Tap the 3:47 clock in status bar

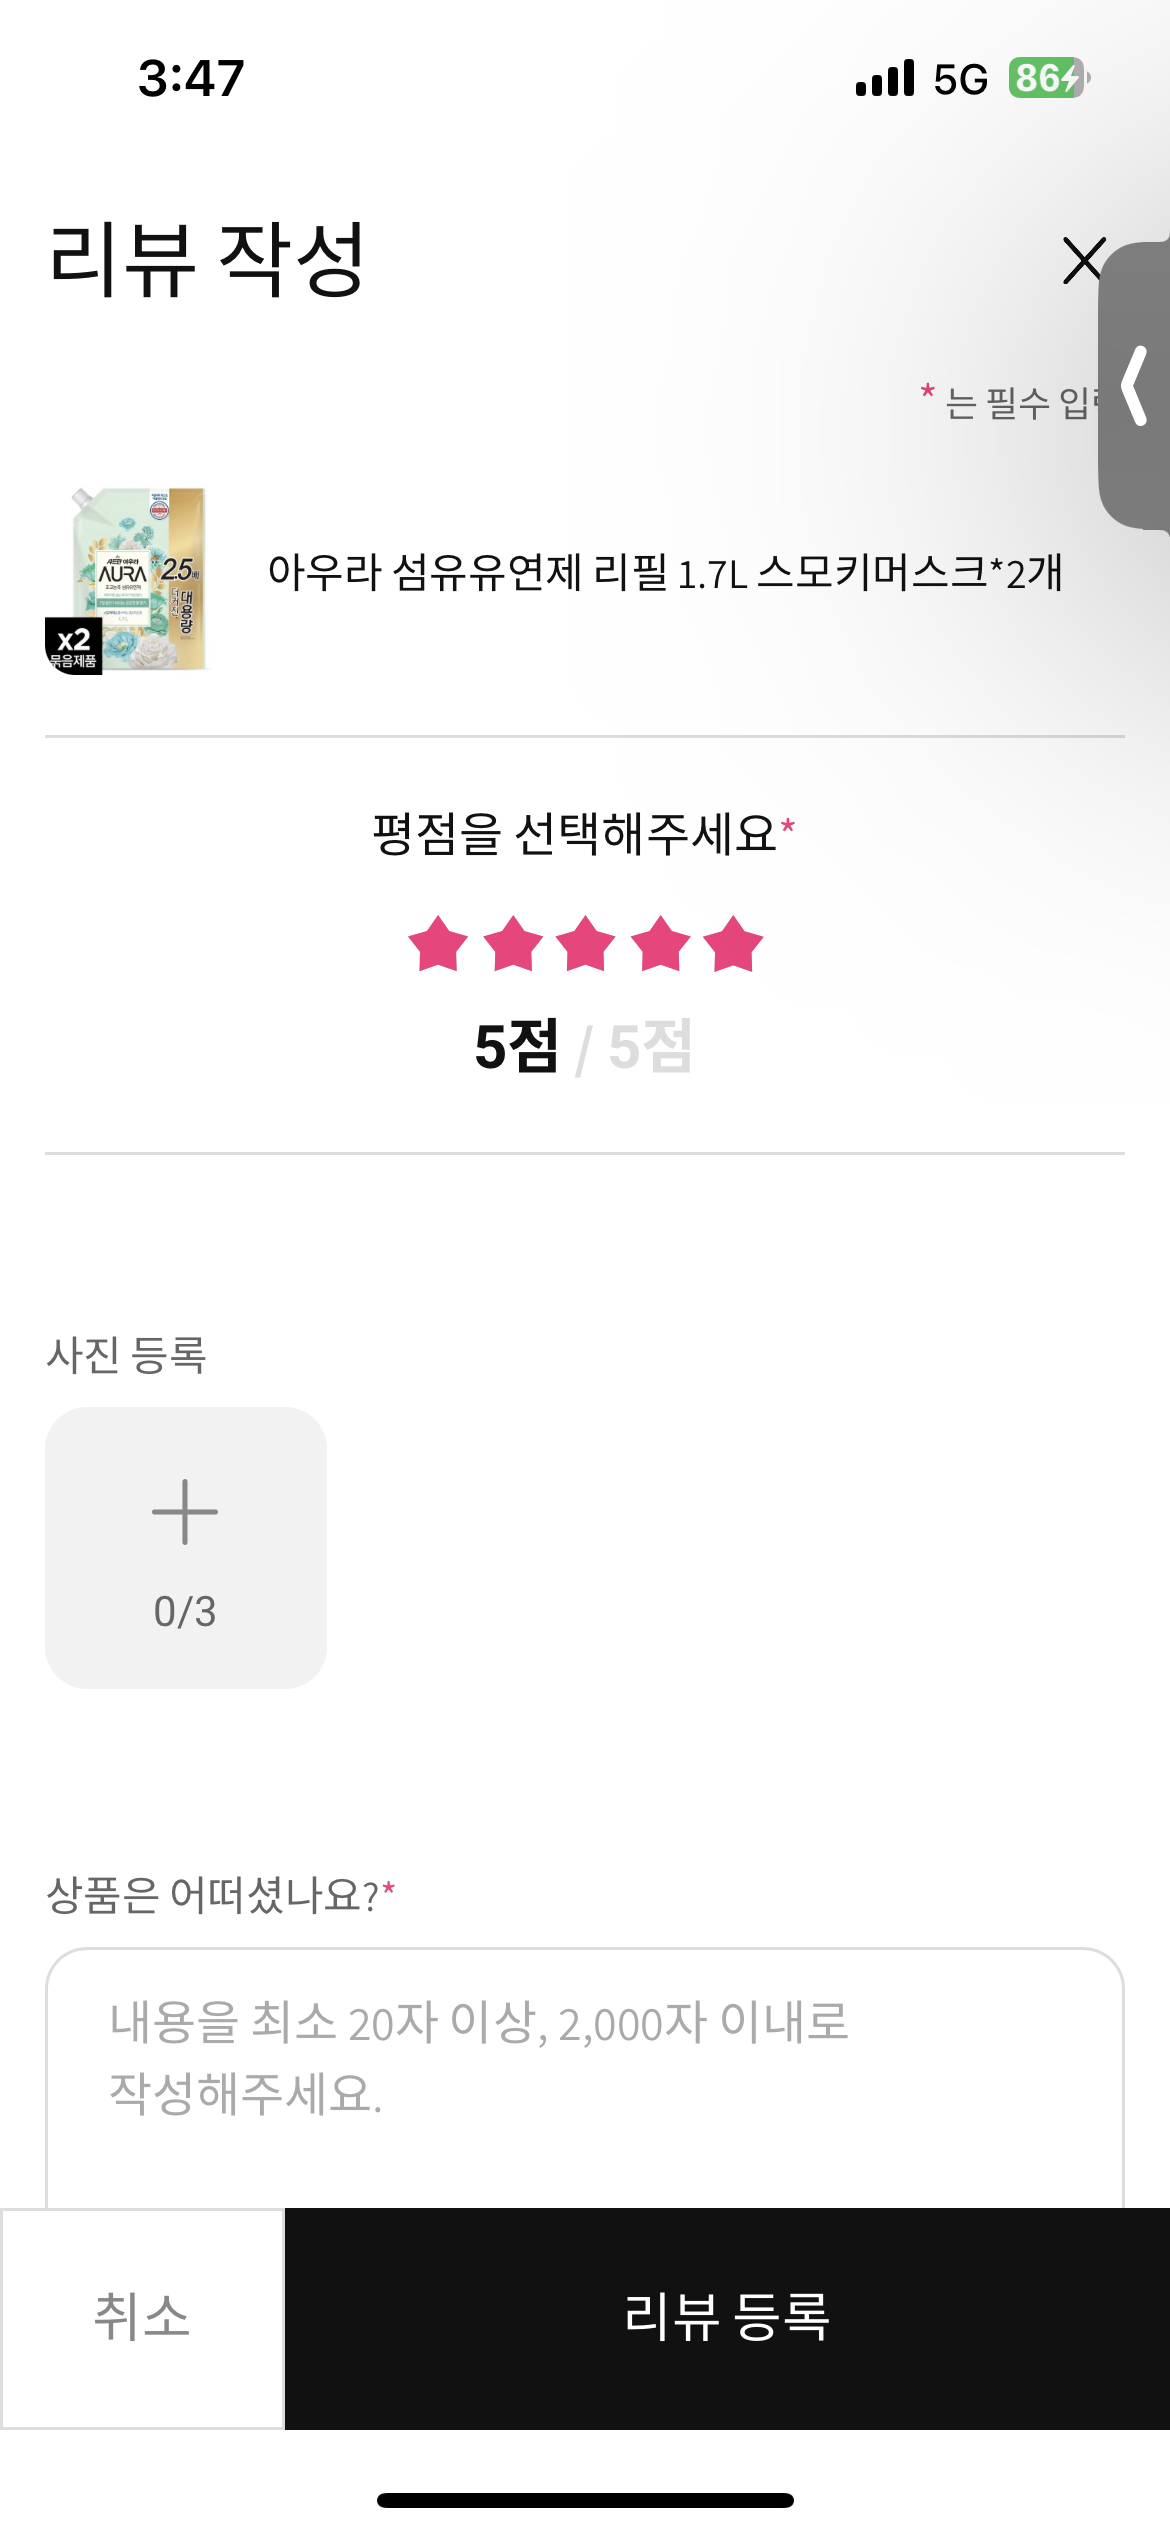click(191, 78)
